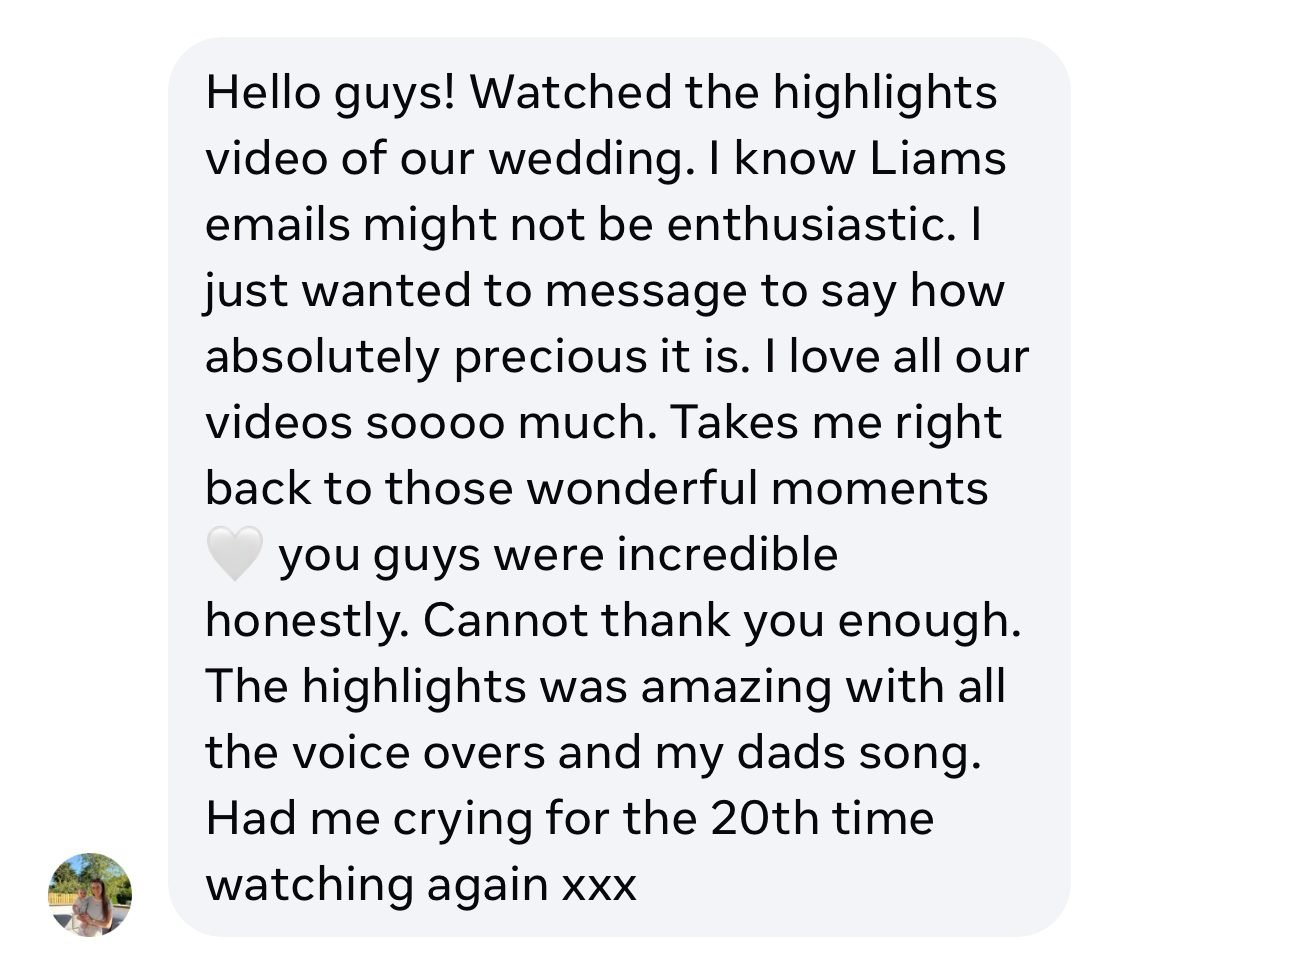Click the "20th" text in the message
This screenshot has height=977, width=1290.
[x=762, y=818]
